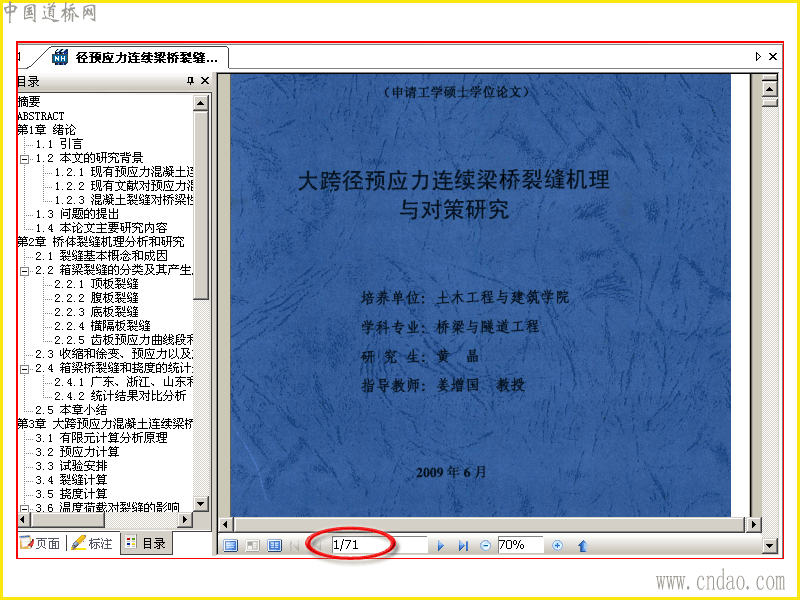Image resolution: width=800 pixels, height=600 pixels.
Task: Pin the 目录 panel pushpin icon
Action: 190,81
